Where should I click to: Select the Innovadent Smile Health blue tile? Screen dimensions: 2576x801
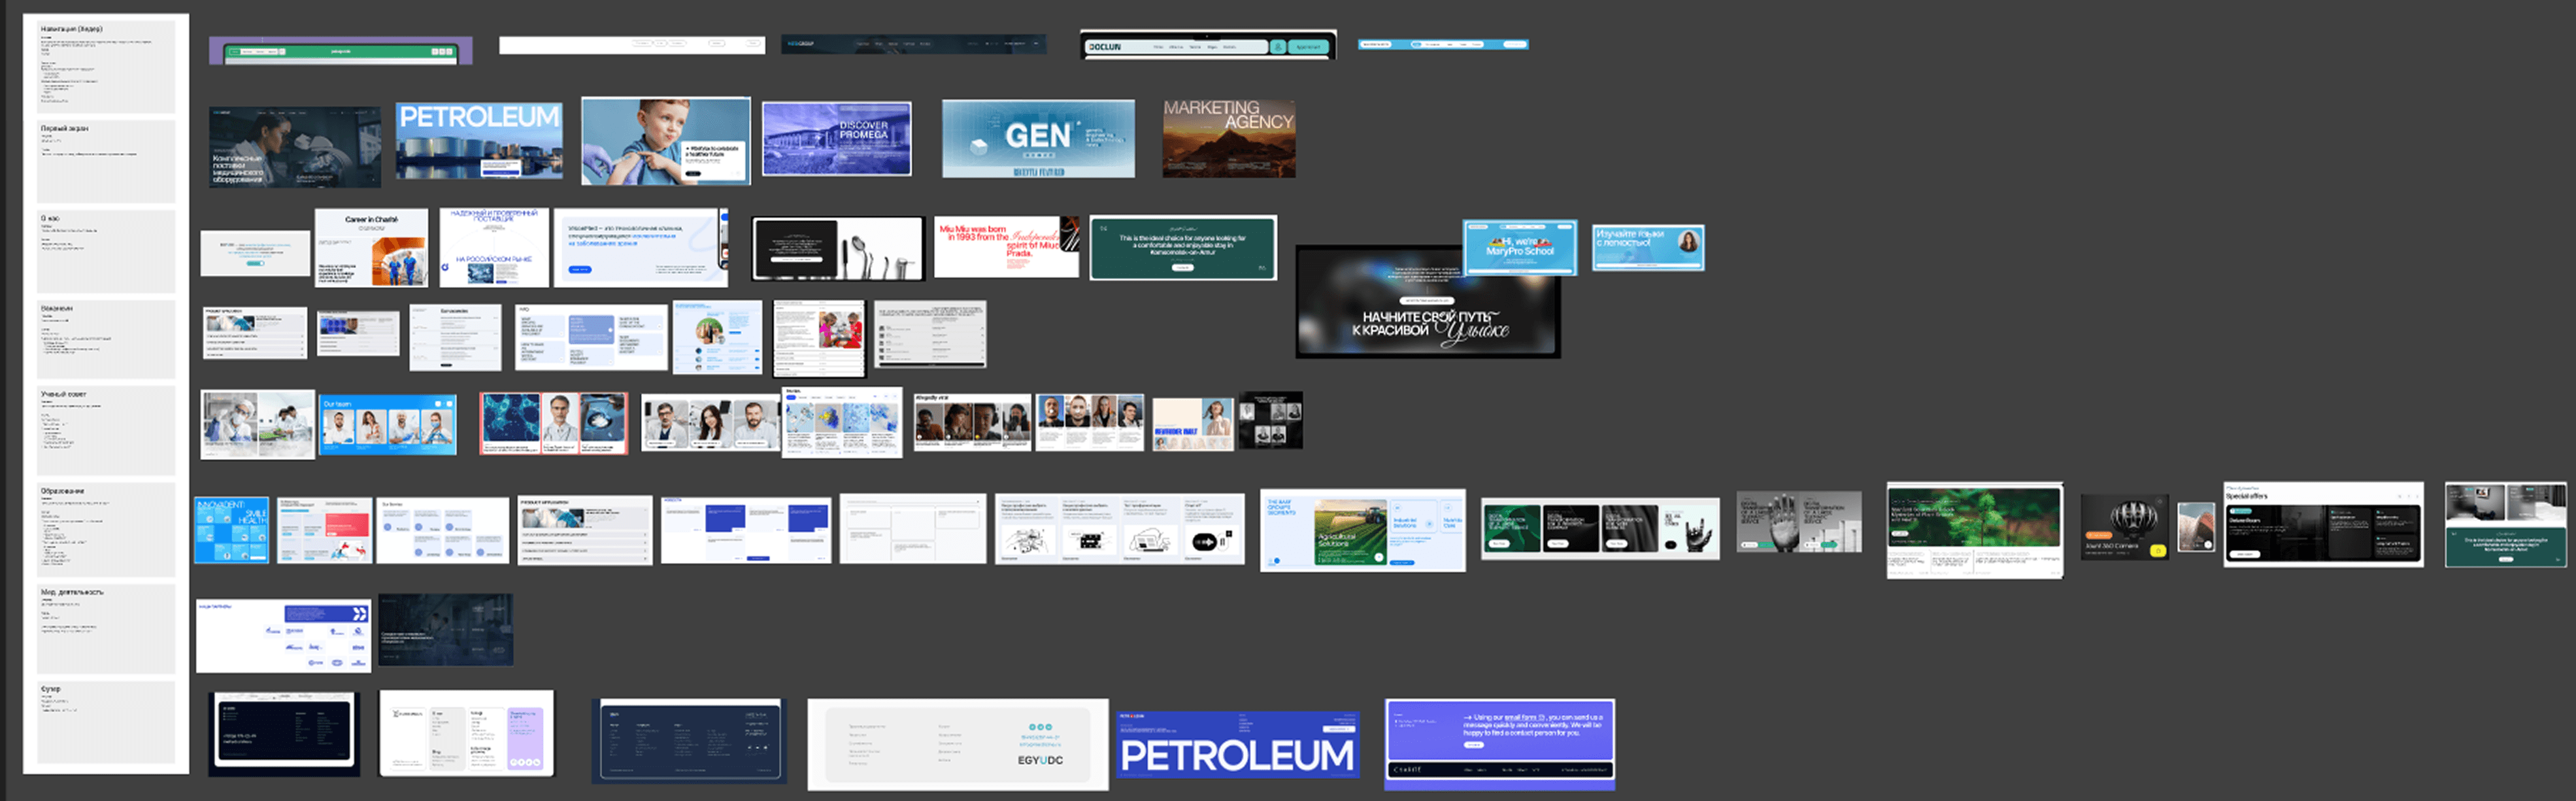pos(231,529)
